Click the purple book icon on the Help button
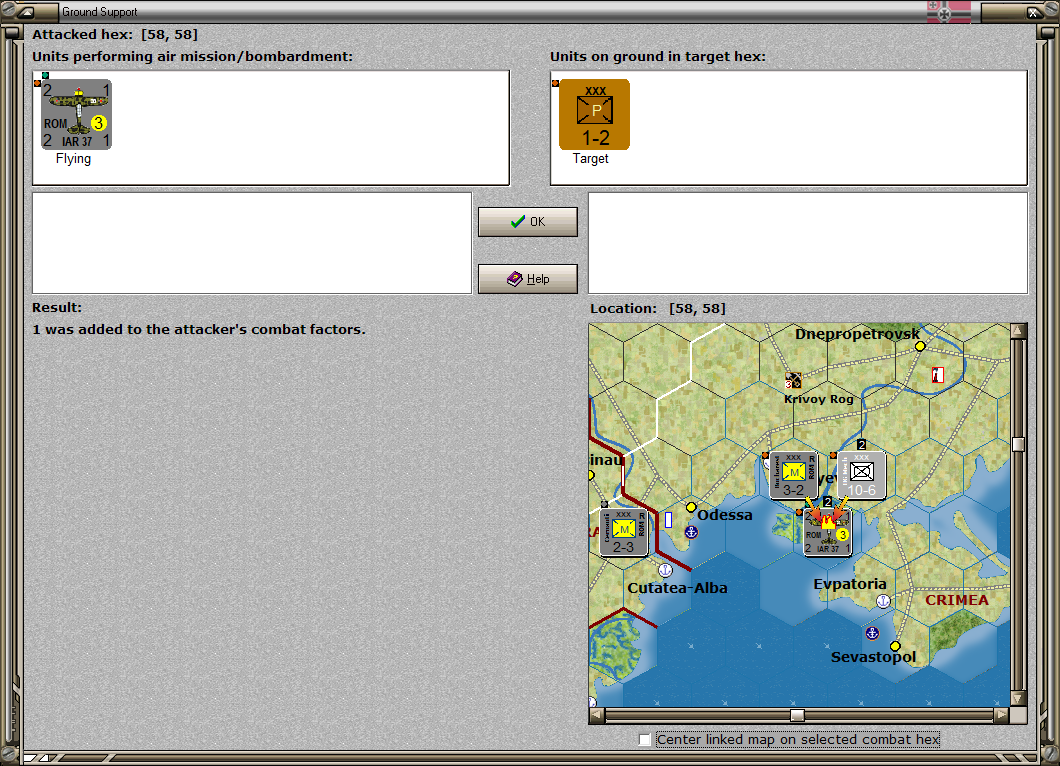This screenshot has height=766, width=1060. (514, 279)
